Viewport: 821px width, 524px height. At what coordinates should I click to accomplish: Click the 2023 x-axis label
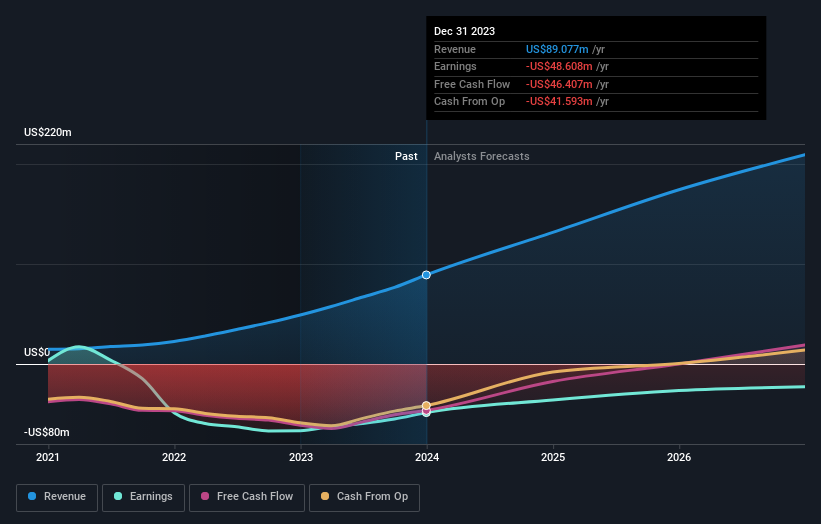(x=301, y=457)
